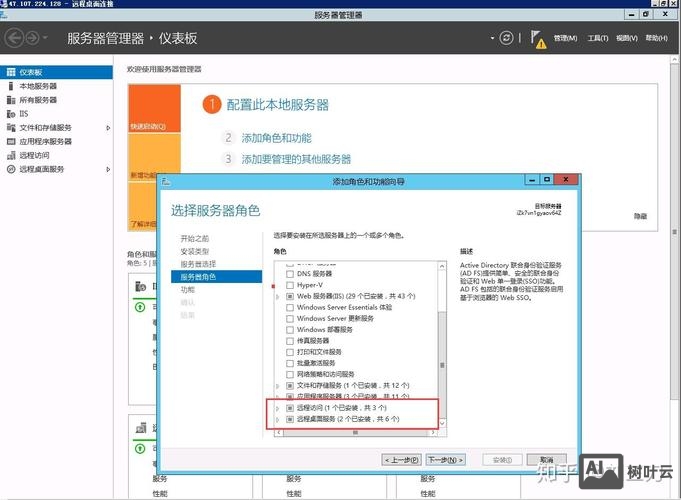Click the 隐藏 link in welcome panel
681x500 pixels.
640,216
